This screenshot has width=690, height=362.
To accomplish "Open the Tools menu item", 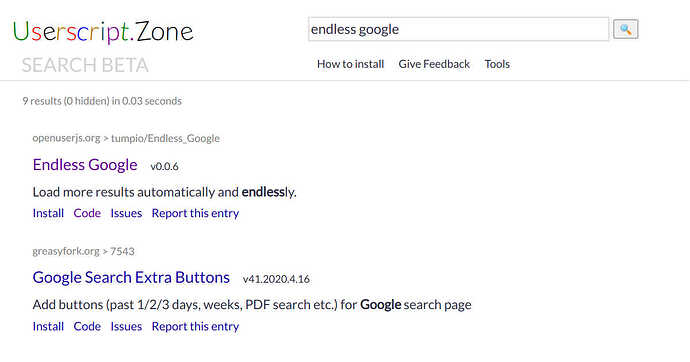I will tap(497, 64).
